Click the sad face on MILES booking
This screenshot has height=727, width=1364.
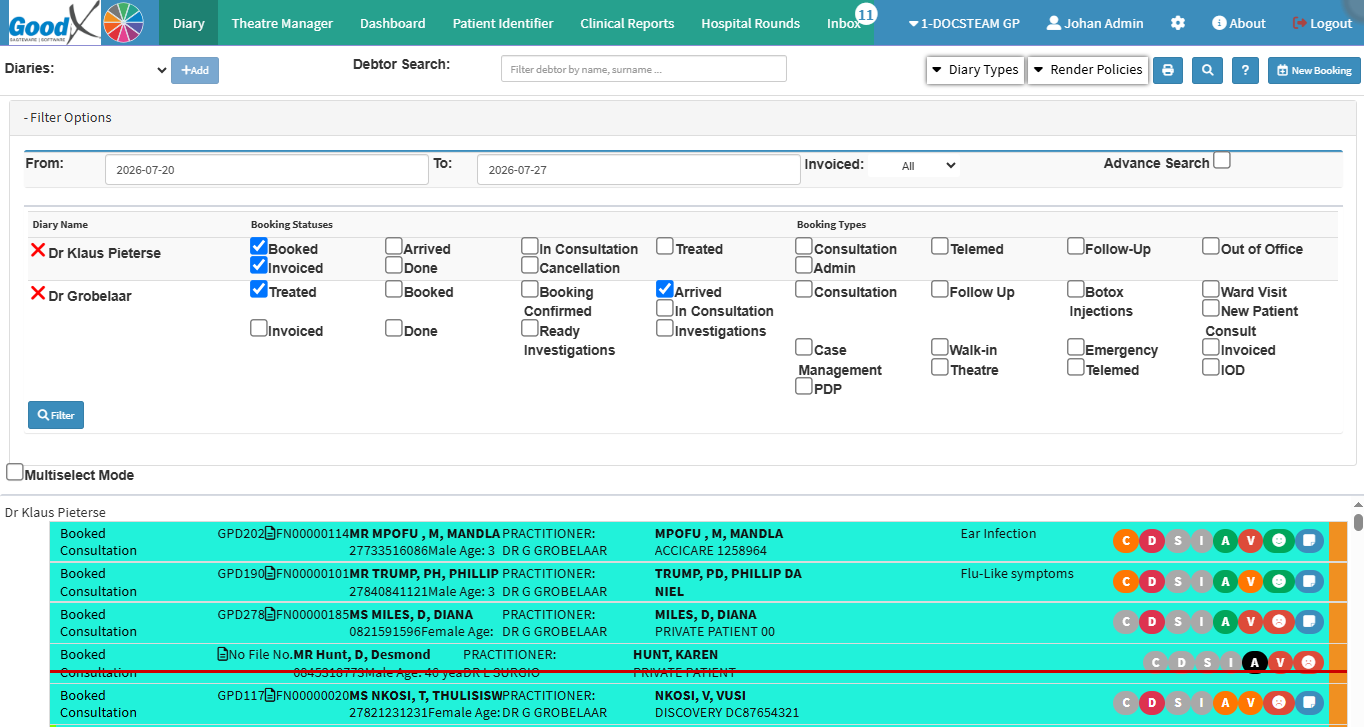click(x=1277, y=622)
